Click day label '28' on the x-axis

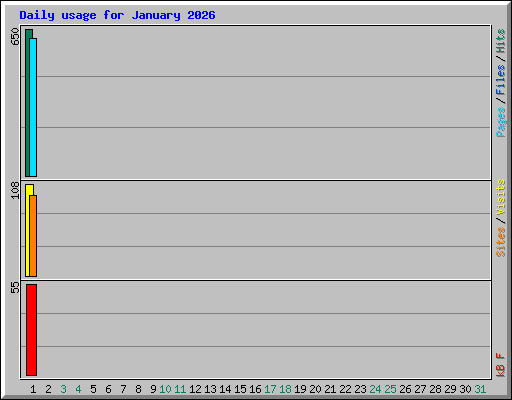click(x=435, y=389)
